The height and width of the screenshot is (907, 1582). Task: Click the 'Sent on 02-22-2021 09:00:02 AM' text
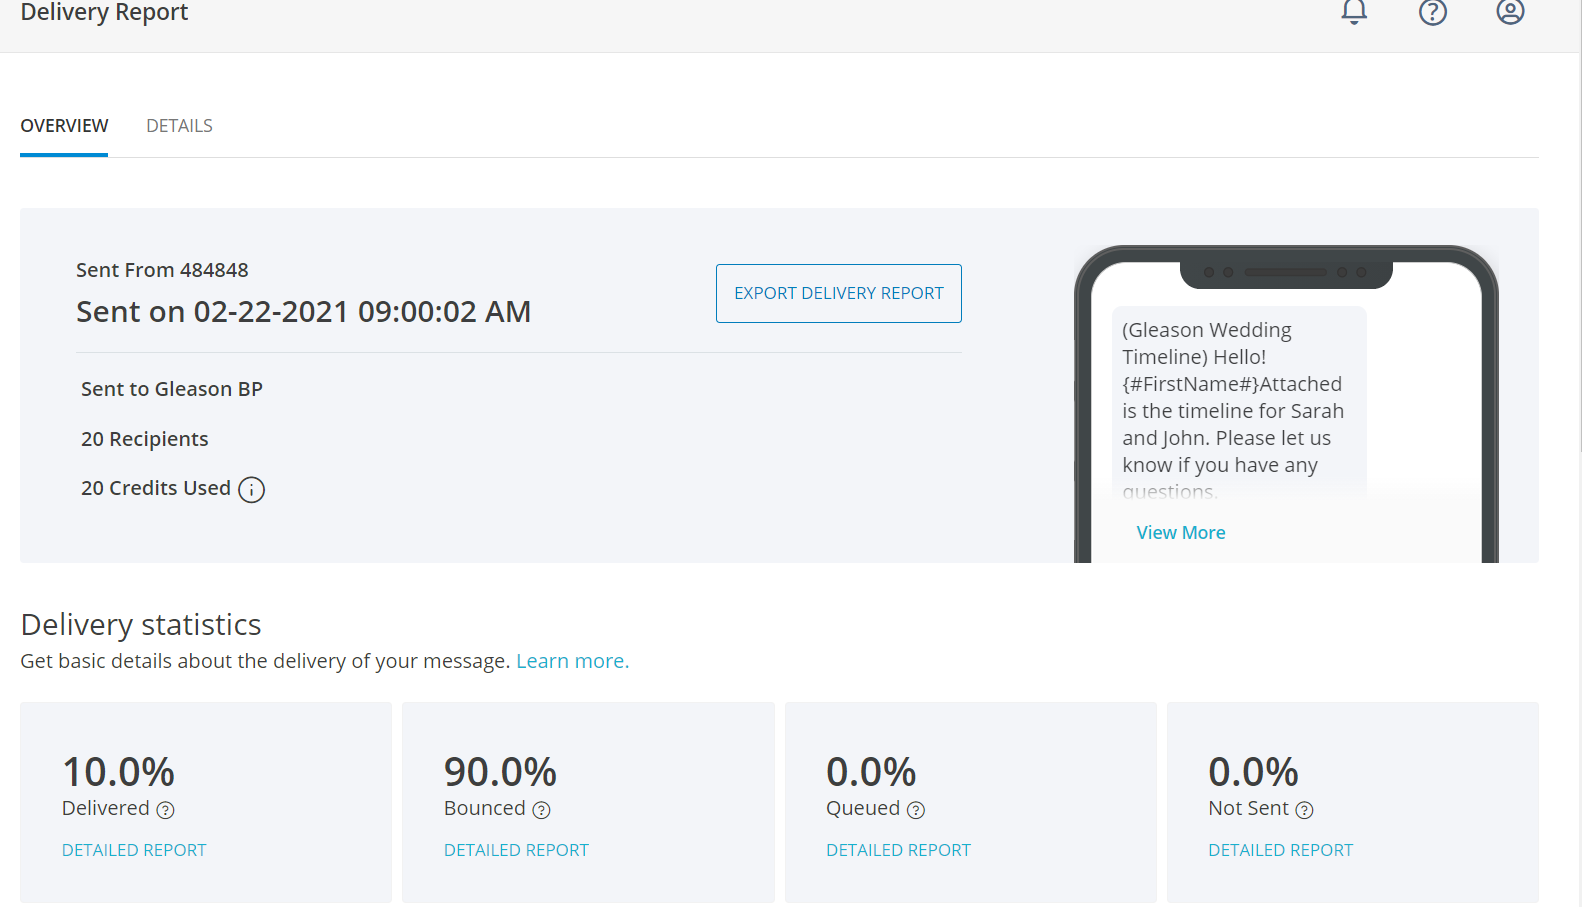coord(303,312)
